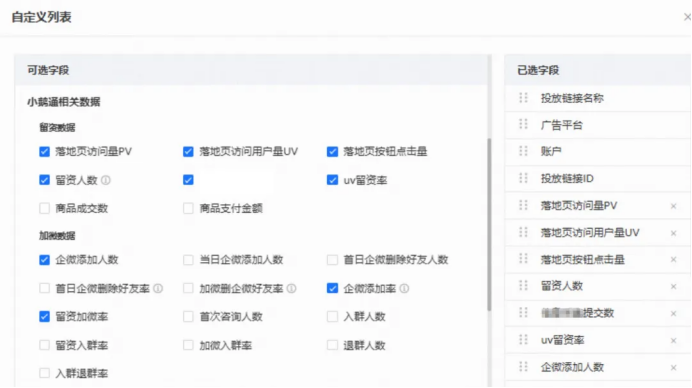Grab drag handle of selected 落地页访问用户量UV row
The height and width of the screenshot is (388, 692).
[x=523, y=232]
